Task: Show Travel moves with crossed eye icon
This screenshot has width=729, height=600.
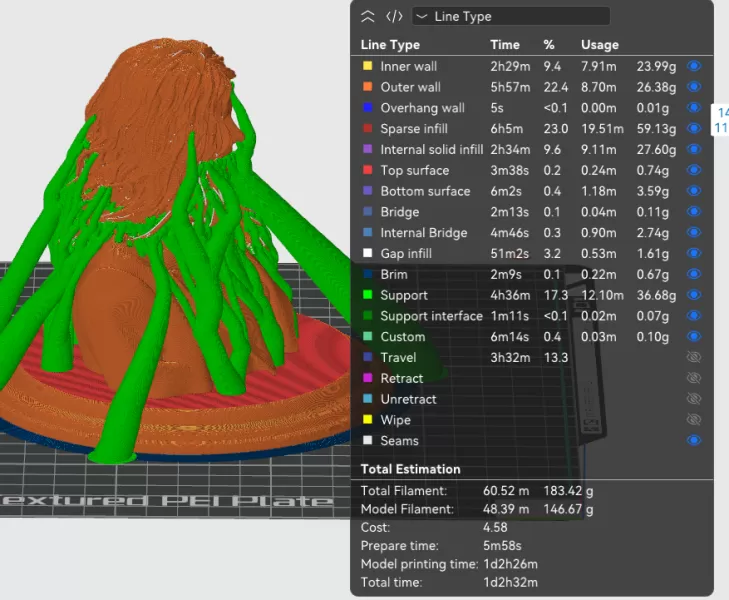Action: point(694,357)
